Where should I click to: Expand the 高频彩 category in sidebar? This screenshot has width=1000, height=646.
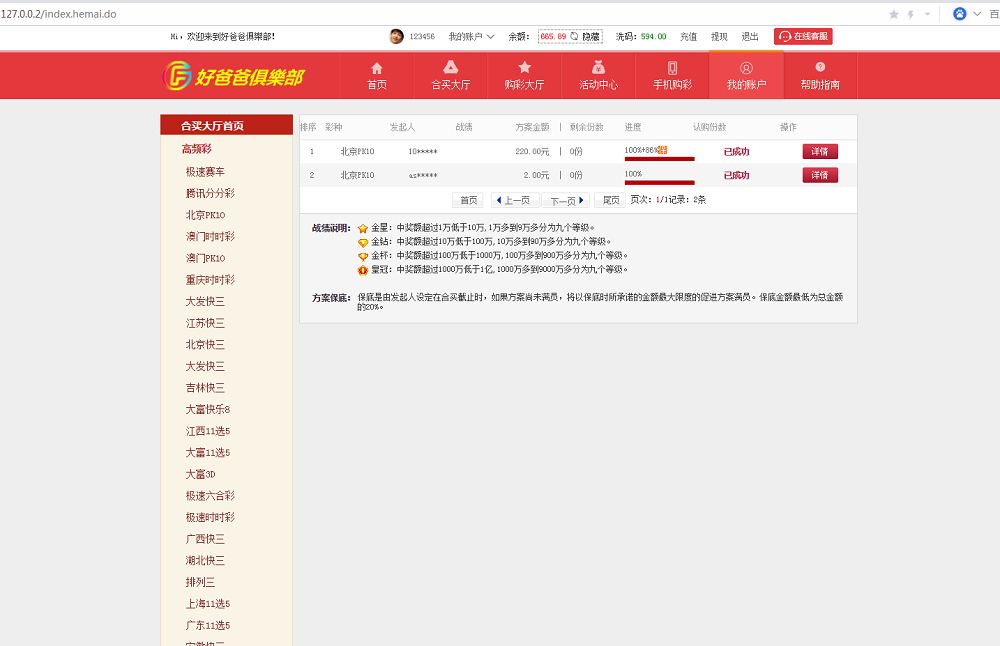pyautogui.click(x=196, y=149)
